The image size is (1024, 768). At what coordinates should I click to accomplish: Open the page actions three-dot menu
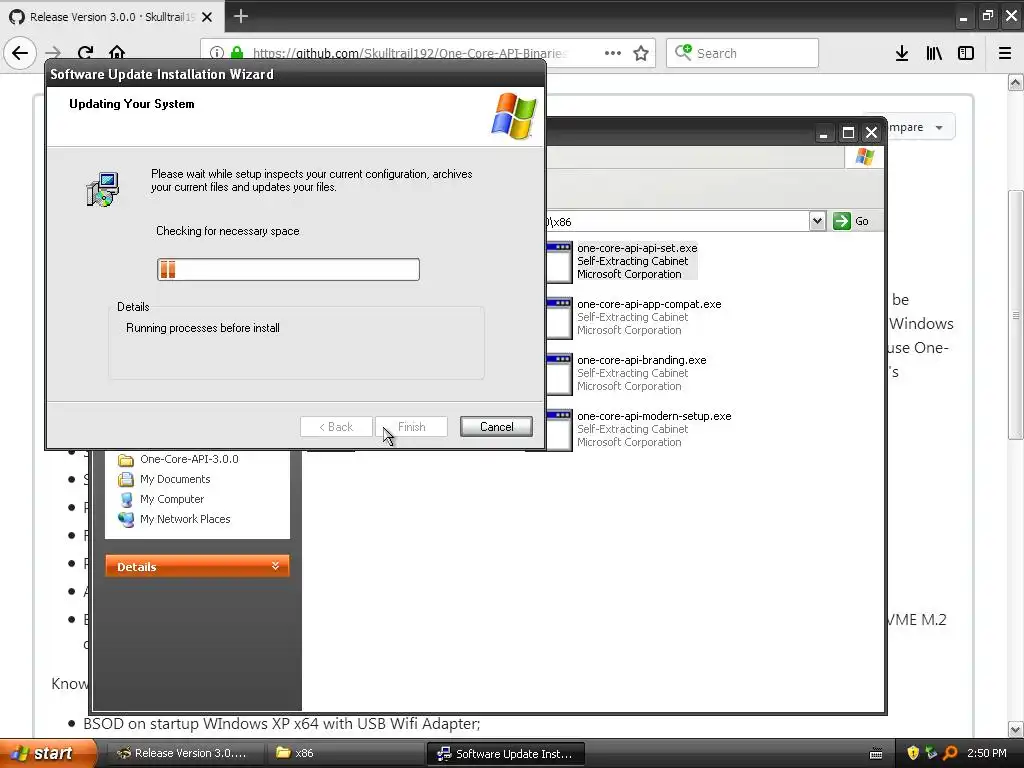[613, 53]
